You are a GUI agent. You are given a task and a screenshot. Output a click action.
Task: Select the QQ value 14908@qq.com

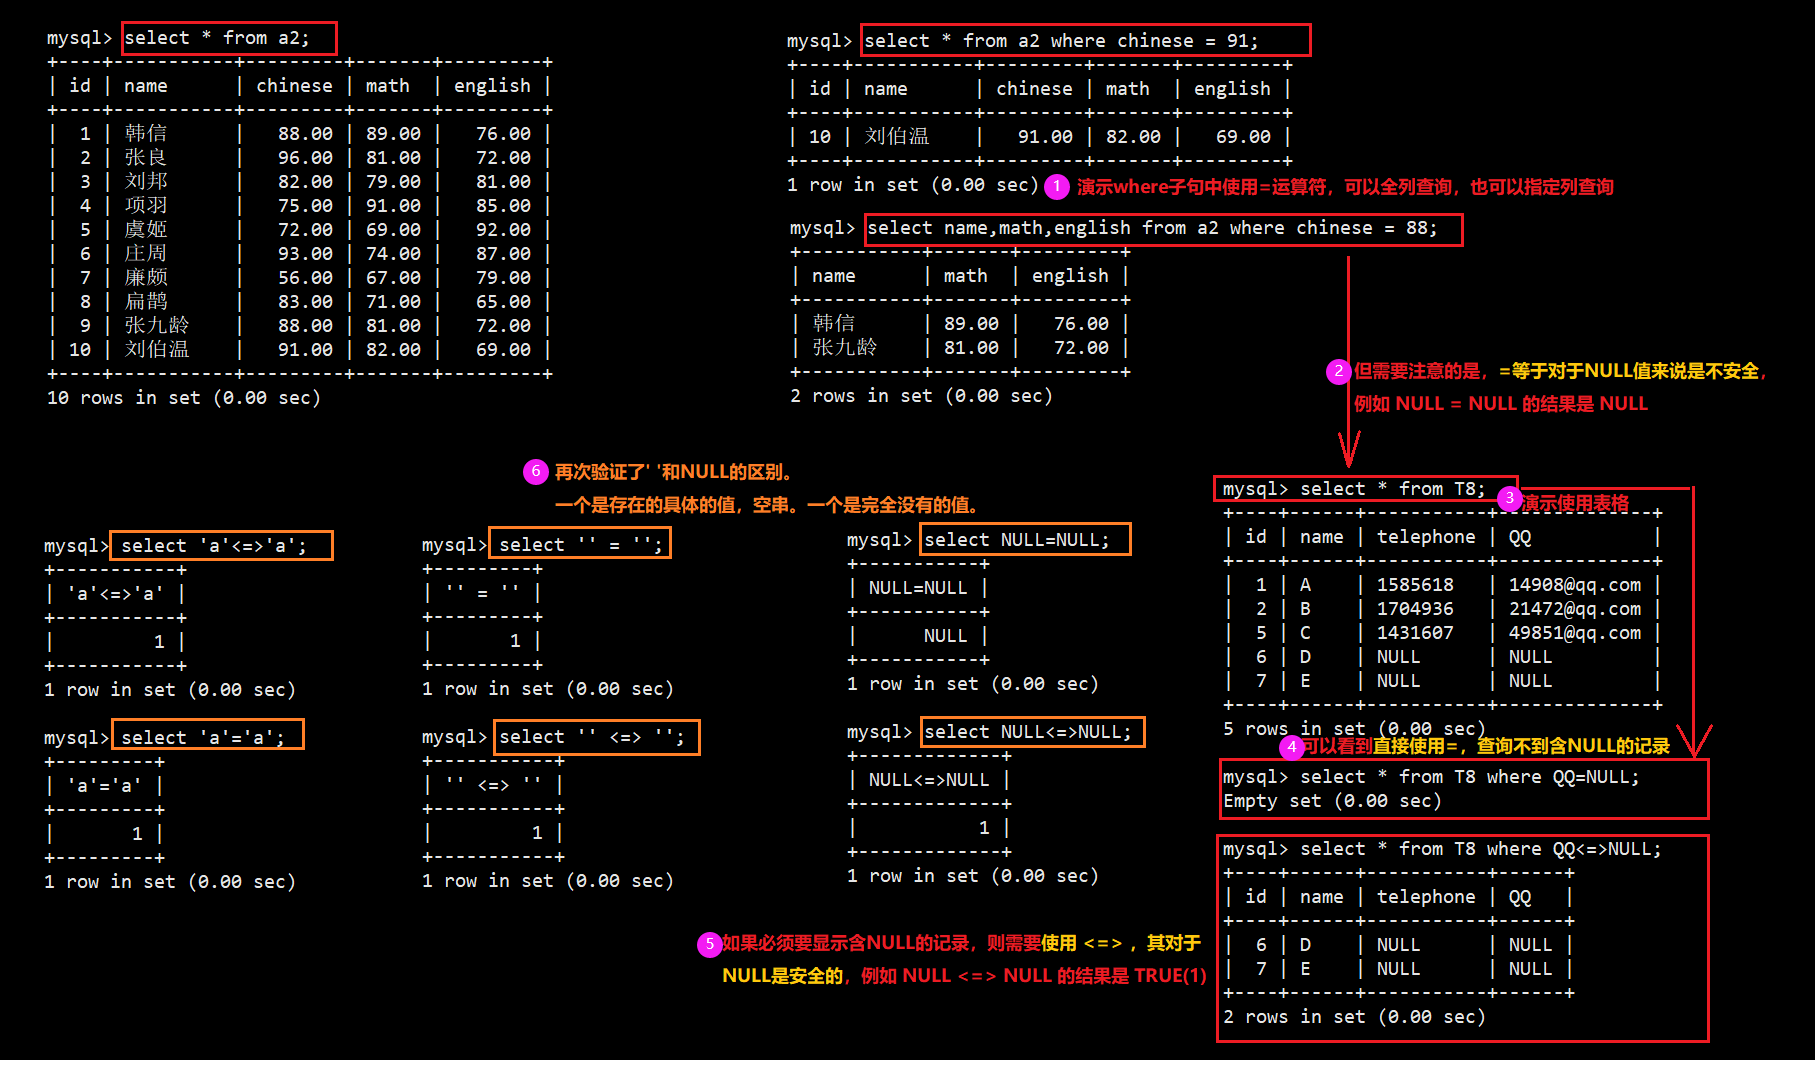point(1575,585)
